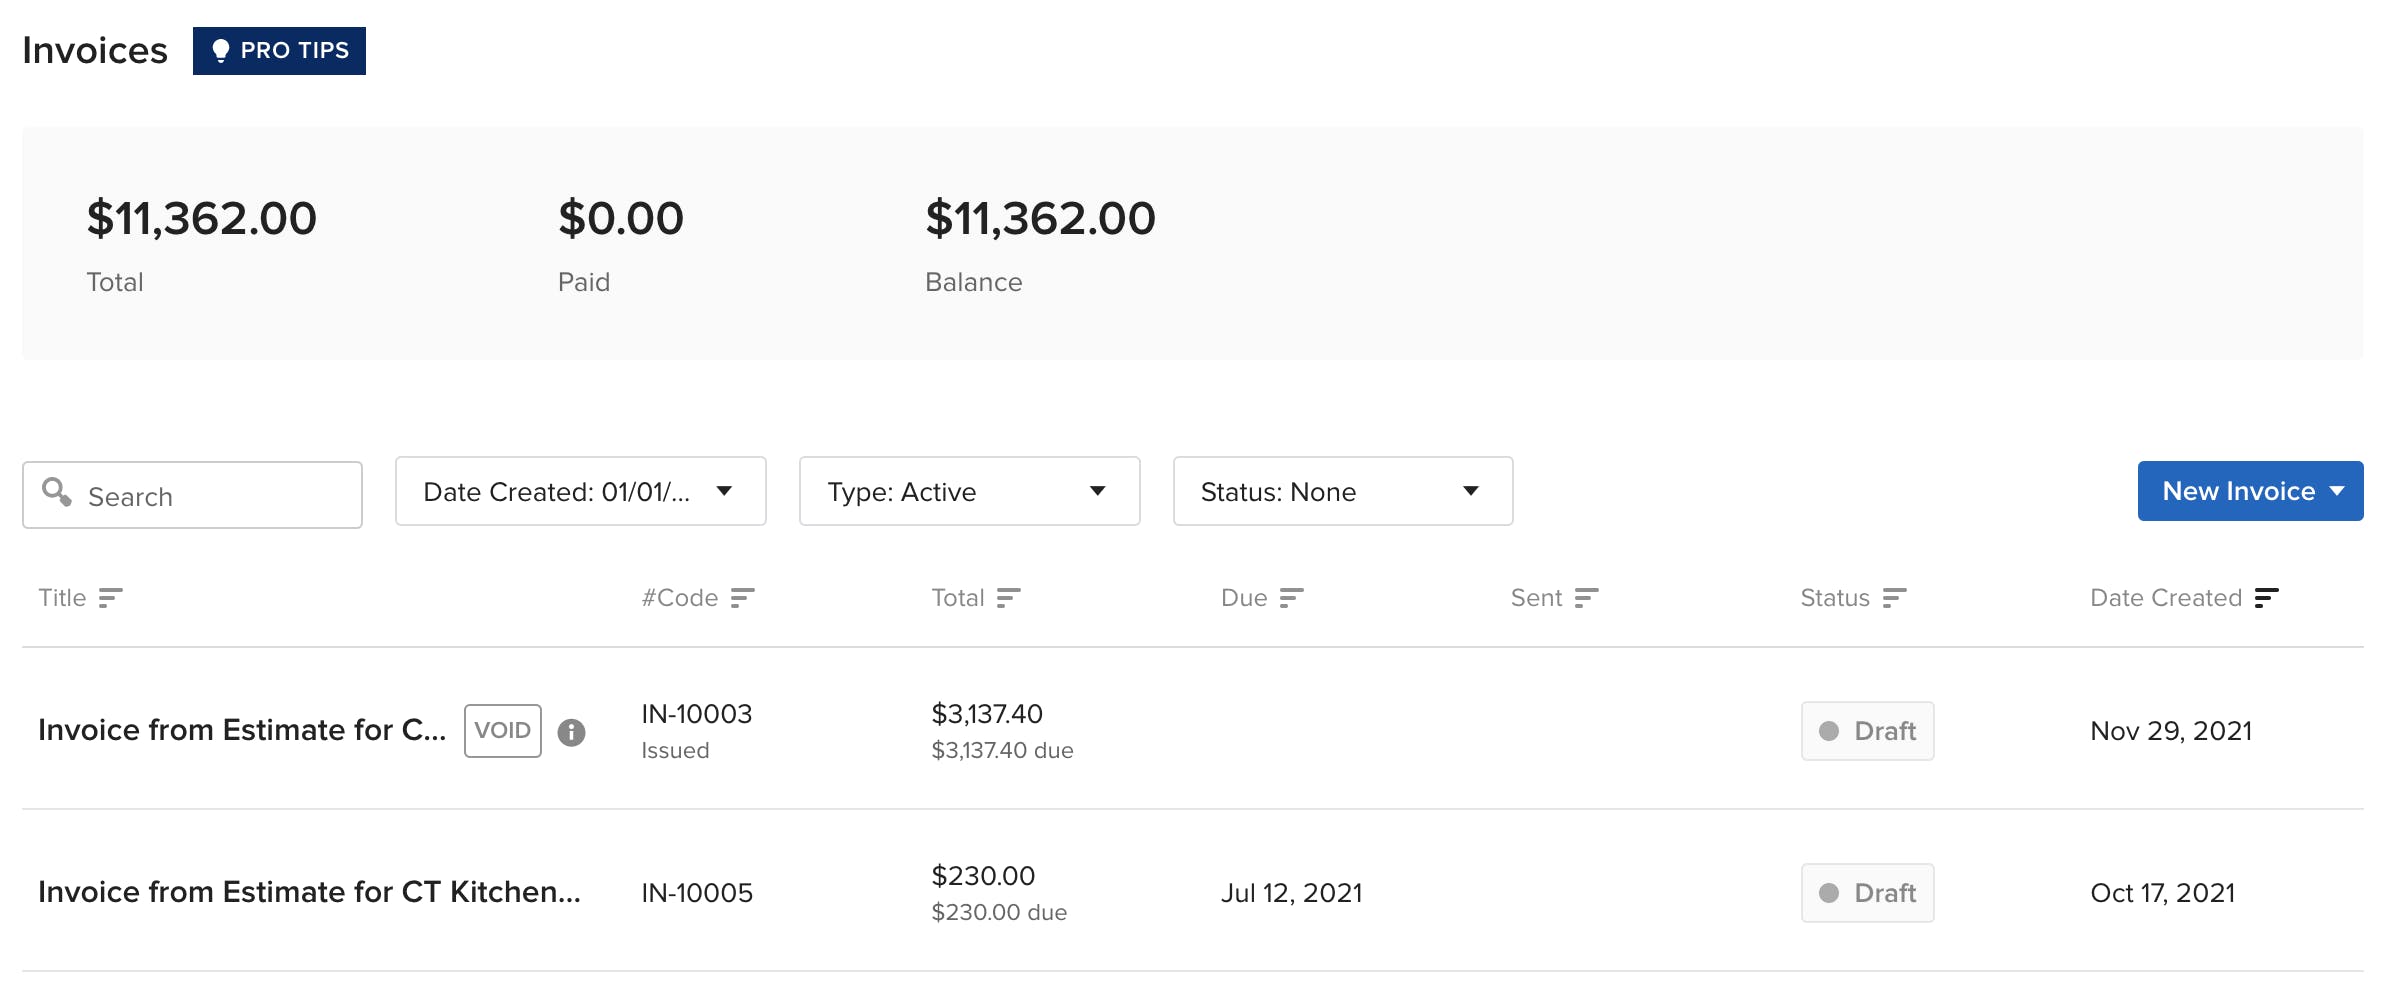Open the PRO TIPS panel
This screenshot has height=990, width=2386.
coord(280,50)
